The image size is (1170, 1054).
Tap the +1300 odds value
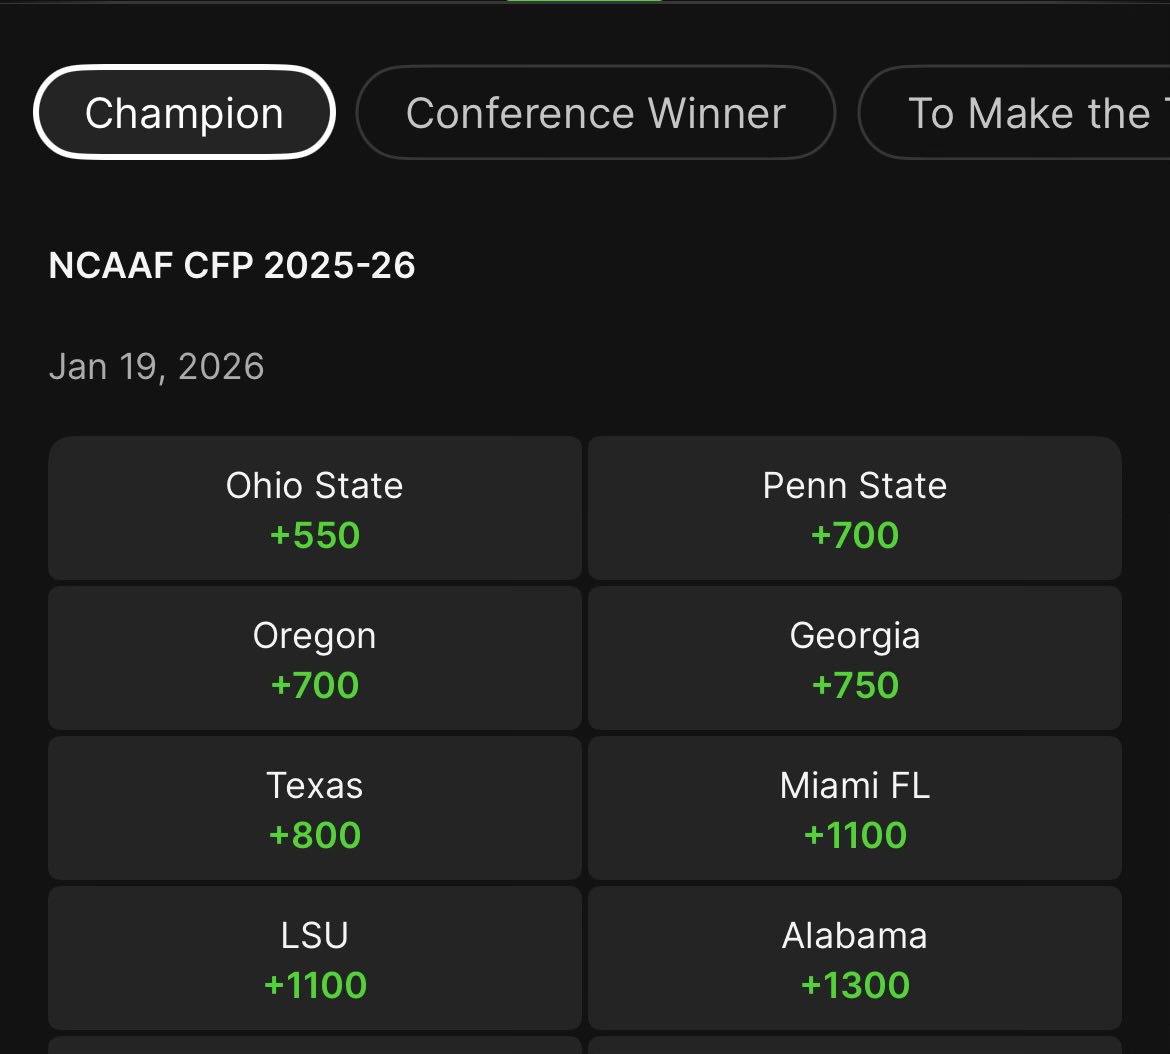pos(855,985)
